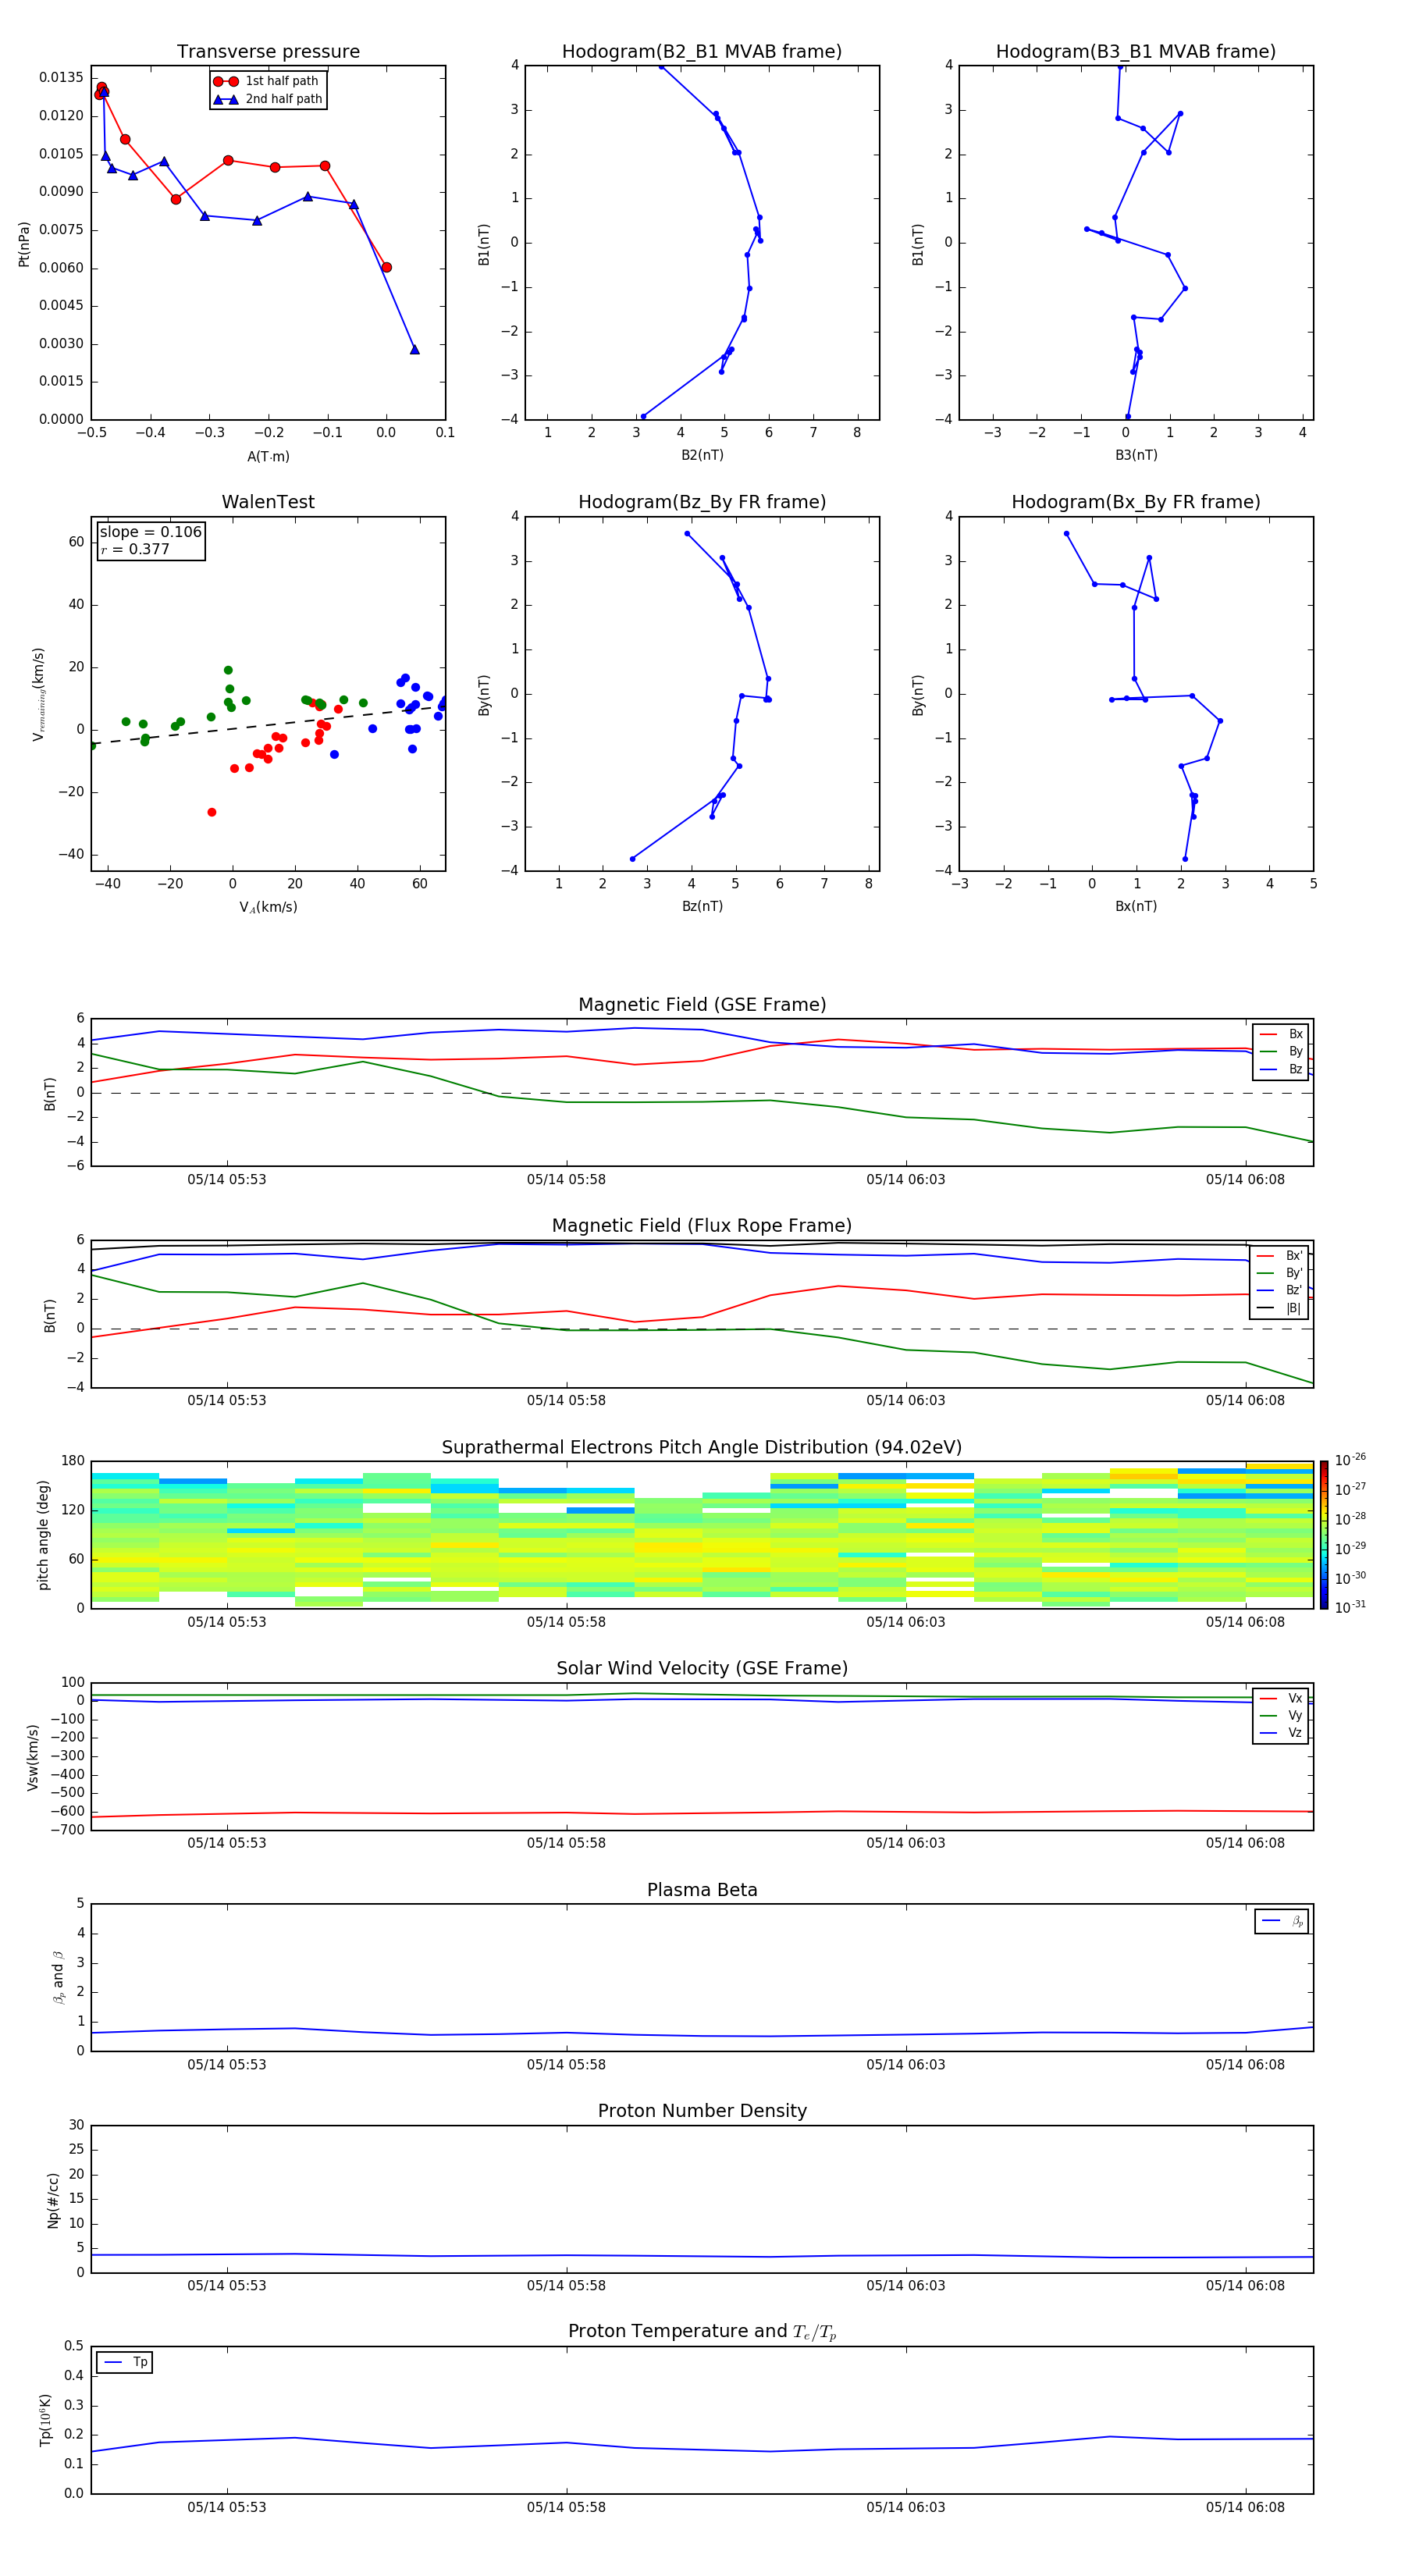Click the "Hodogram(B2_B1 MVAB frame)" title
1405x2576 pixels.
[x=702, y=52]
